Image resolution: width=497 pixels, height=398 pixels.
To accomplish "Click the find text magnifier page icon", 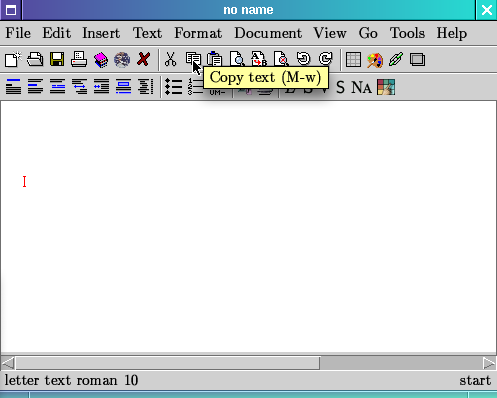I will pos(237,59).
